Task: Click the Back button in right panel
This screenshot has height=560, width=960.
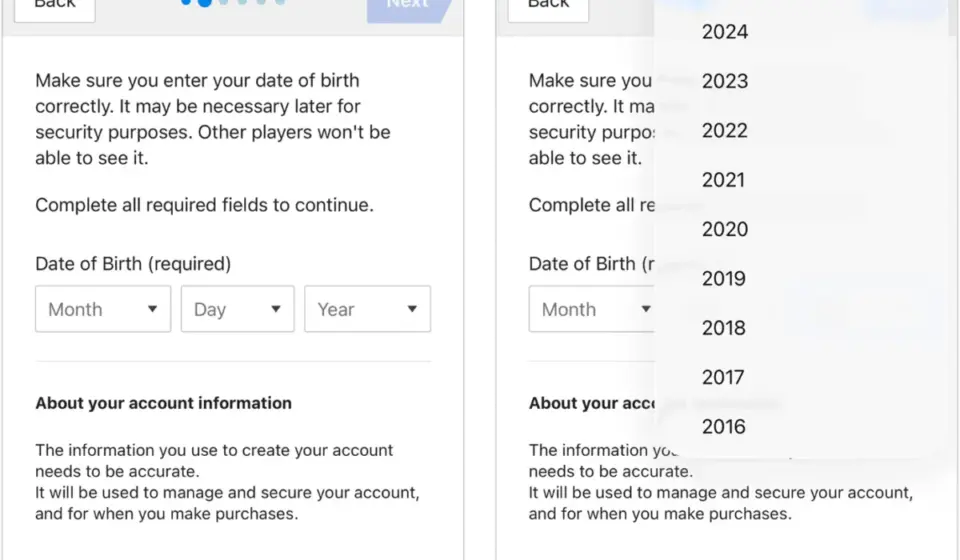Action: click(549, 6)
